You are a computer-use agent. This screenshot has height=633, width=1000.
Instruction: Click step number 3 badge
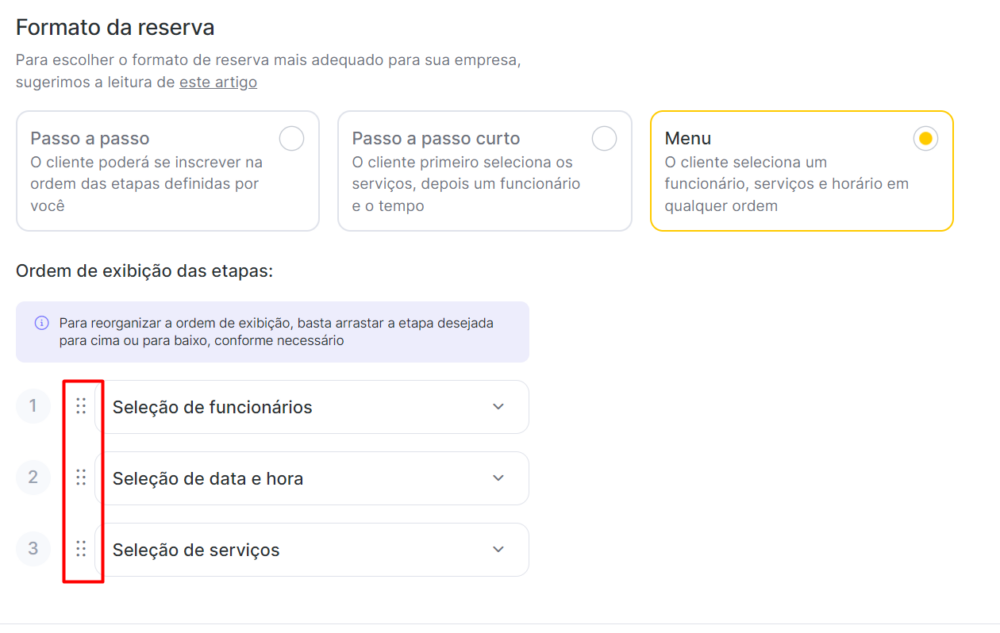[x=33, y=549]
